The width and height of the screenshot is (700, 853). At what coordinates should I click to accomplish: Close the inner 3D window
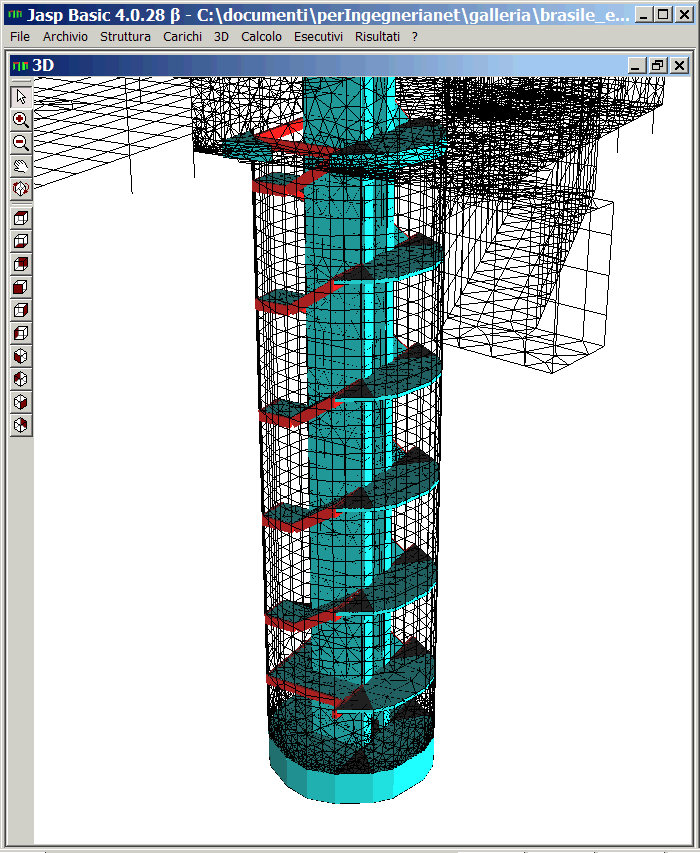[679, 66]
